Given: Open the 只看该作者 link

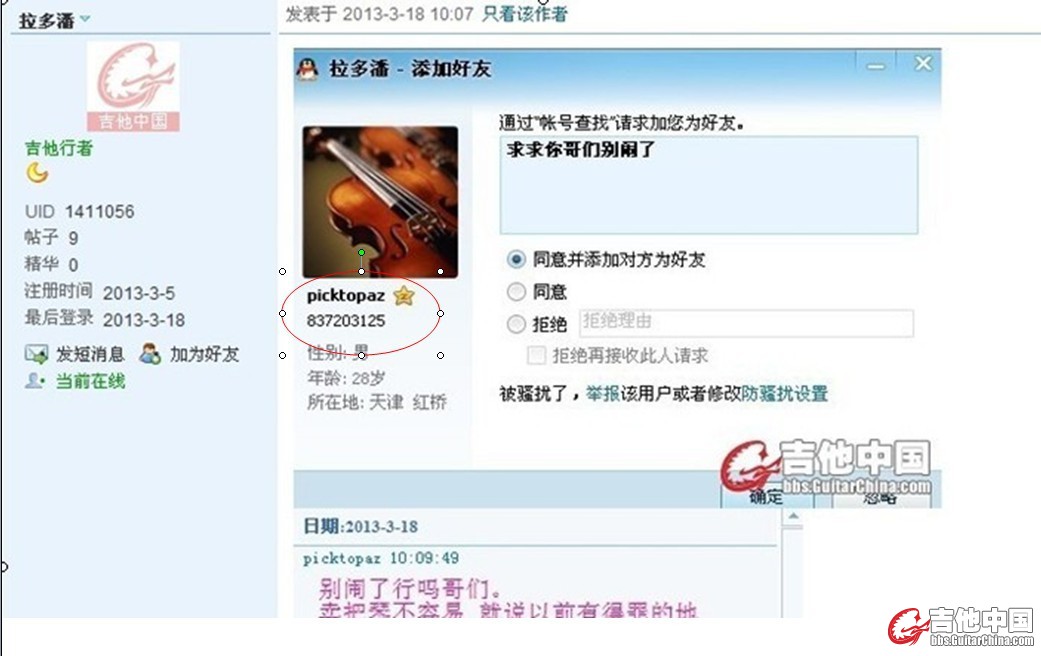Looking at the screenshot, I should coord(524,13).
